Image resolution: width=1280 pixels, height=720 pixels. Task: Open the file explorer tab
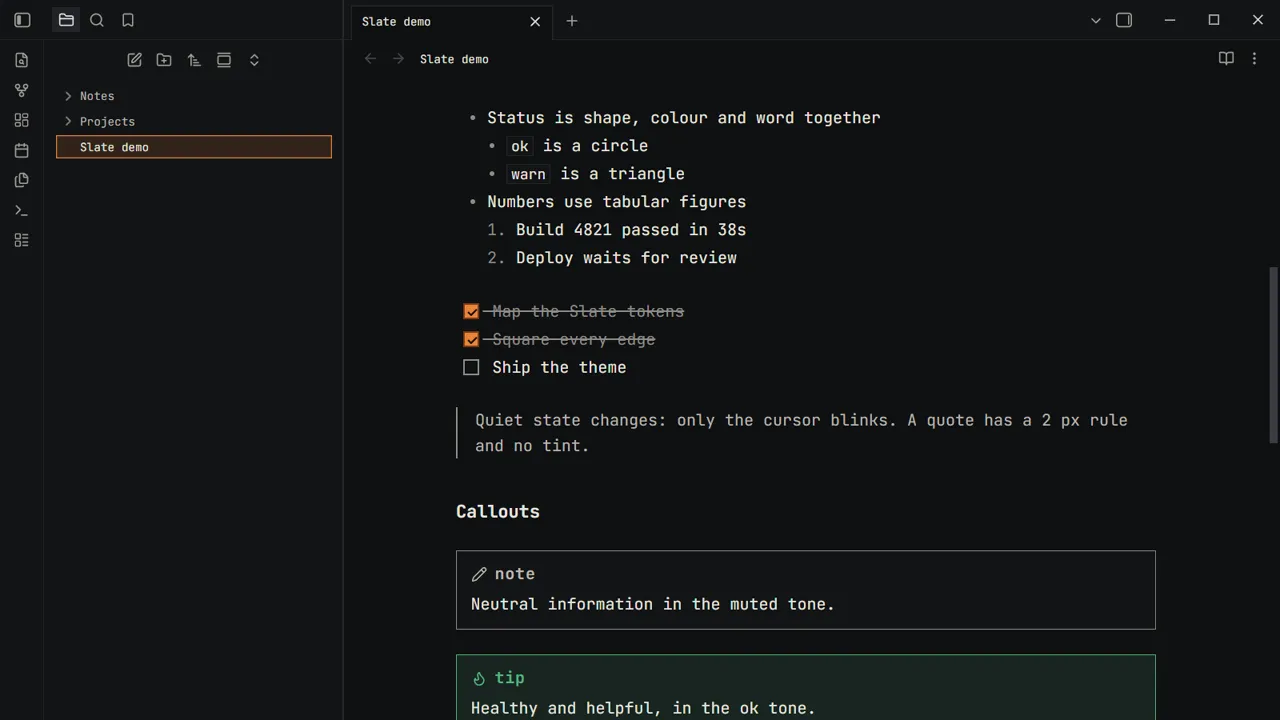pos(66,20)
